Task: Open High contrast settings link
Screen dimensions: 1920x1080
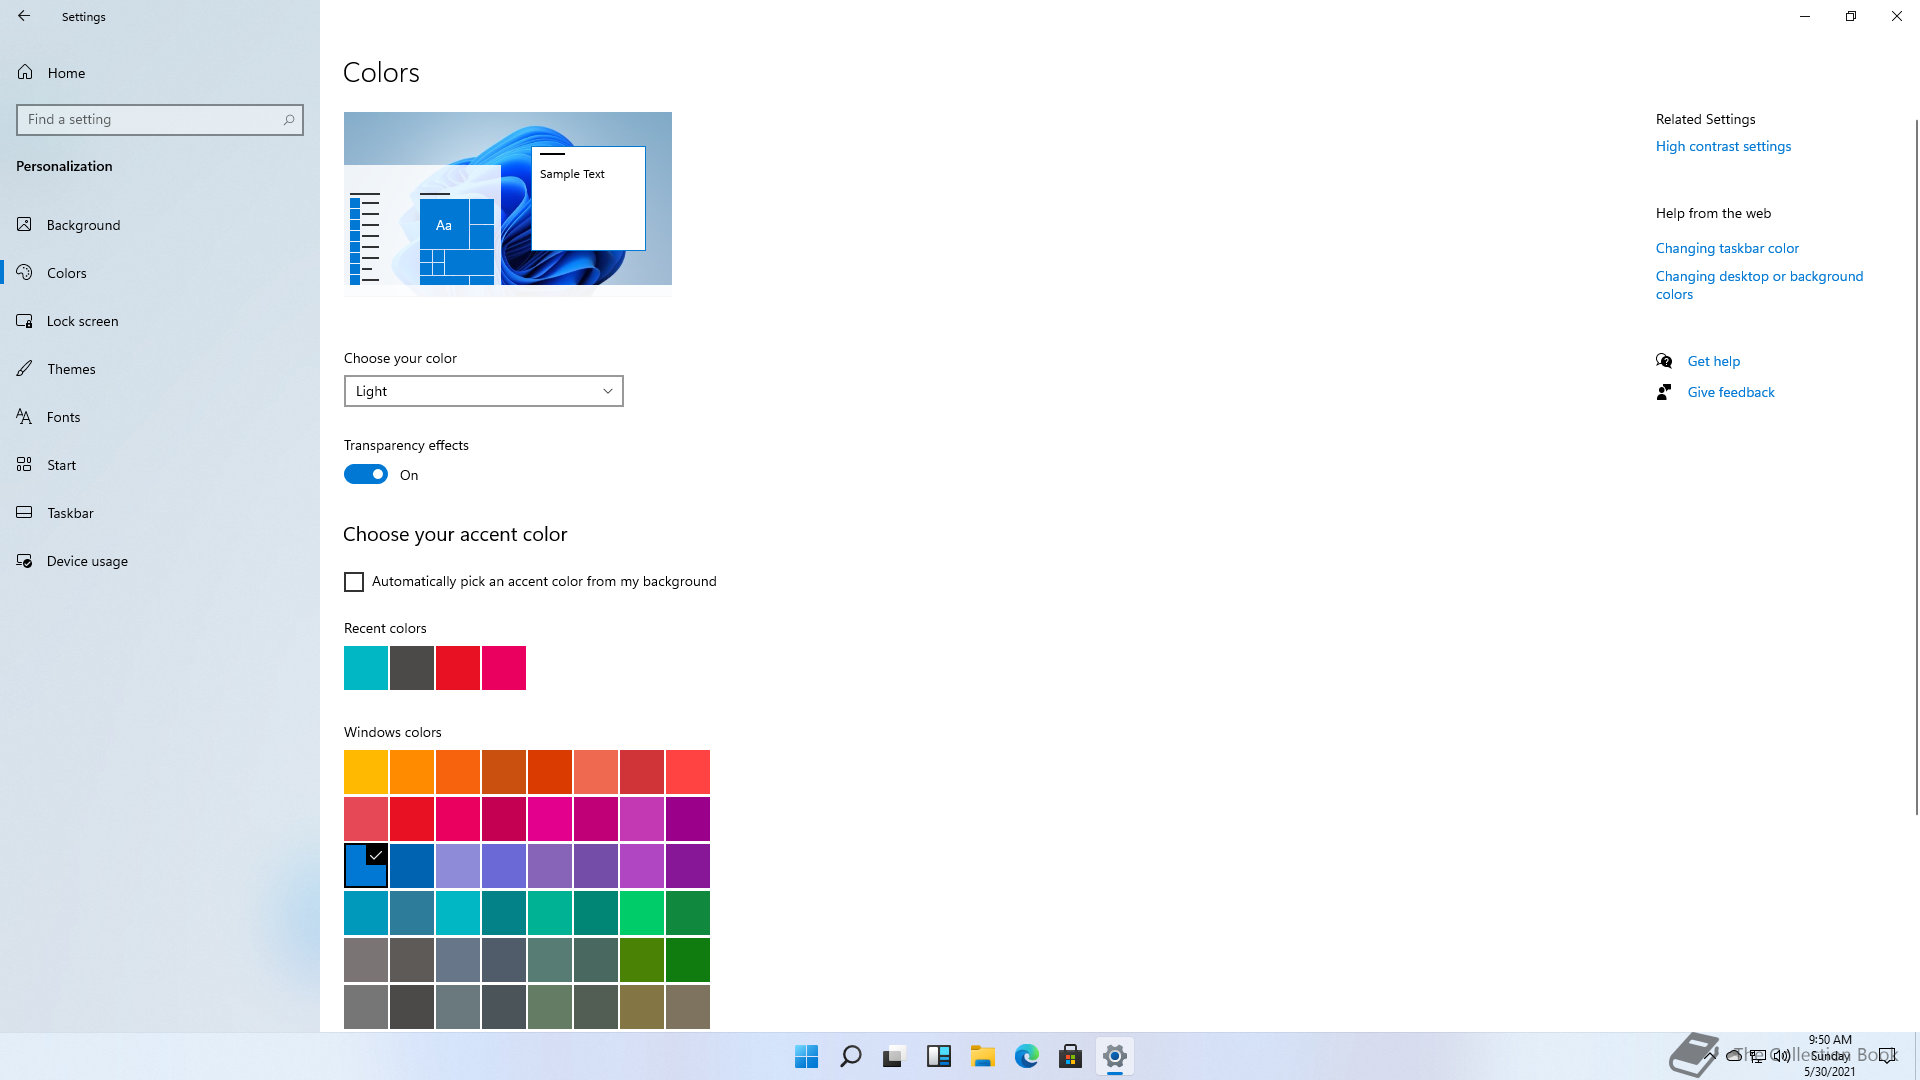Action: pyautogui.click(x=1723, y=146)
